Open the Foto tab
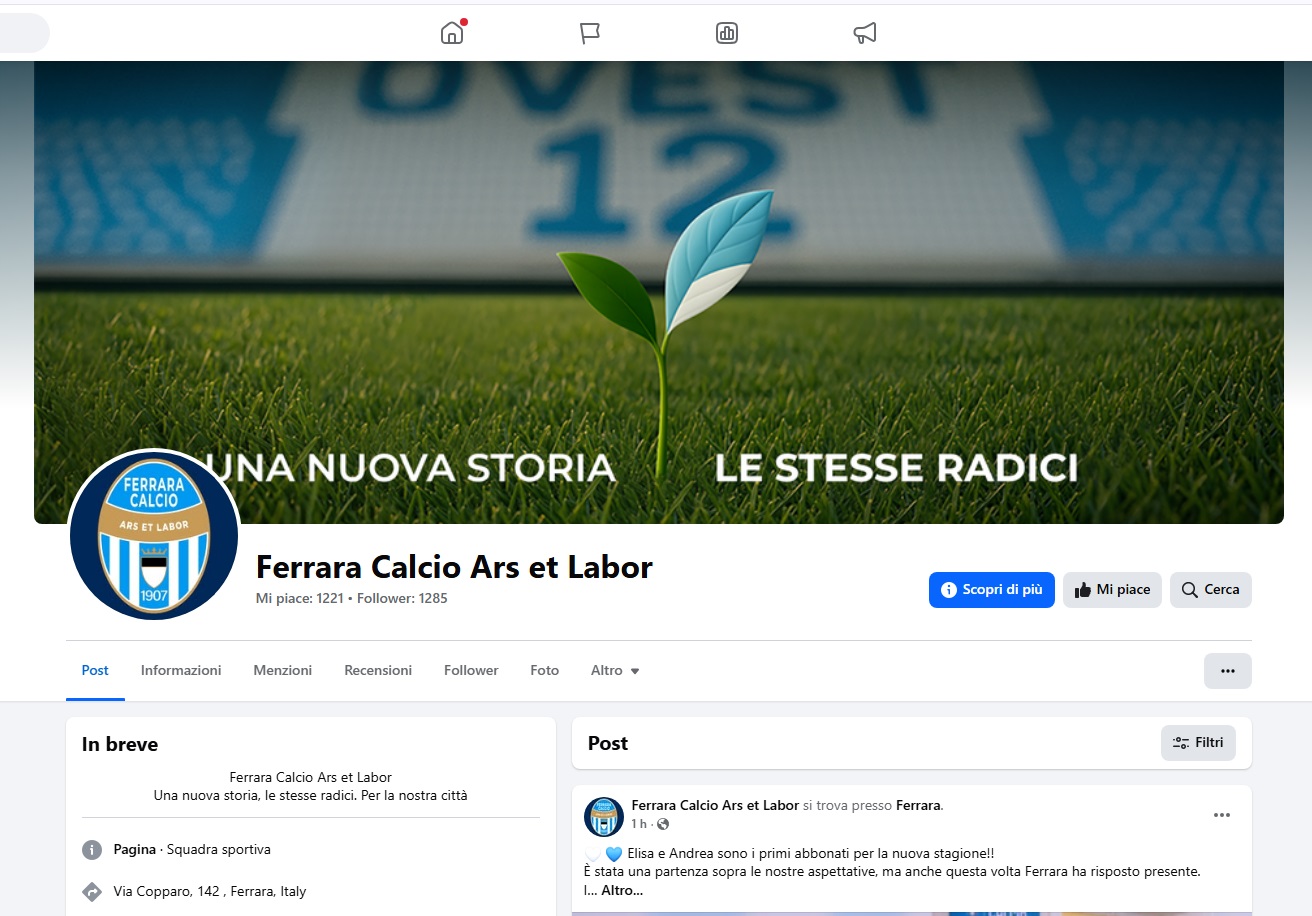This screenshot has width=1312, height=916. point(544,670)
